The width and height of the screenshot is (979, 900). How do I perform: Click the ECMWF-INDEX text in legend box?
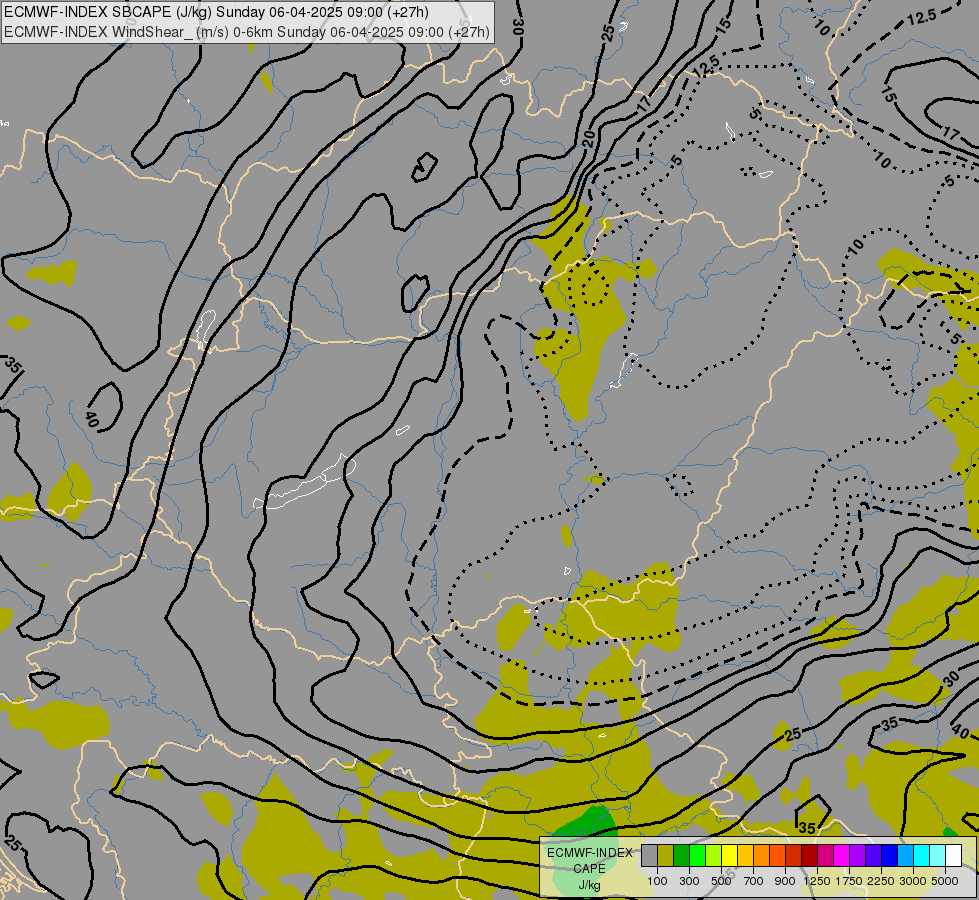pyautogui.click(x=589, y=853)
